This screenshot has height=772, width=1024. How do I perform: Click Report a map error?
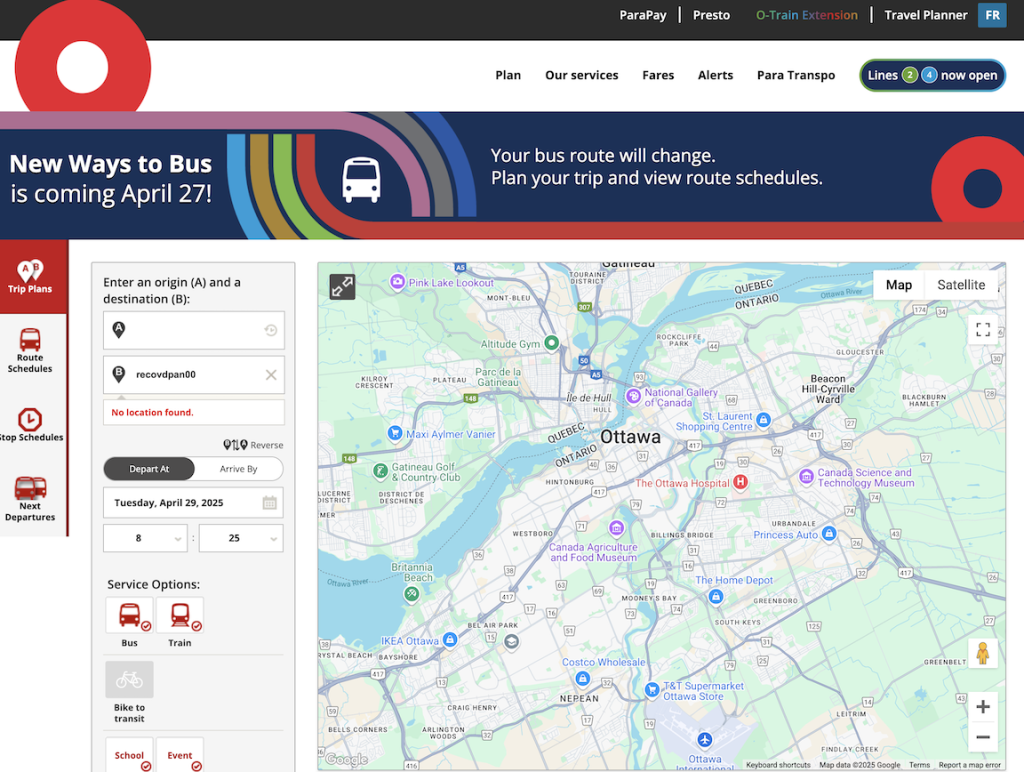pos(969,765)
